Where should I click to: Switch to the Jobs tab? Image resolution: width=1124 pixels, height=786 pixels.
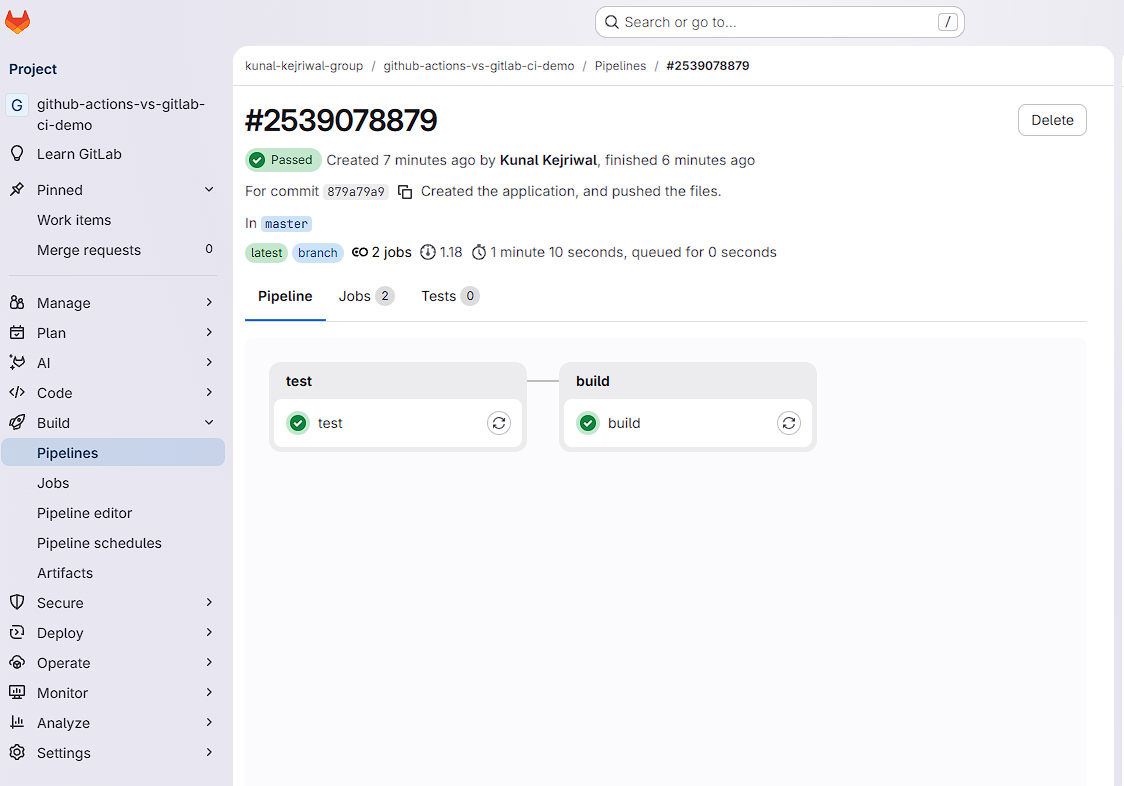point(366,296)
